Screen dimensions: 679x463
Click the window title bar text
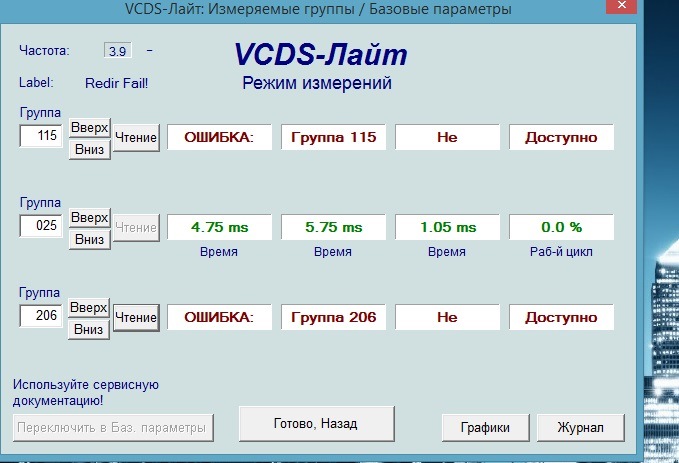click(318, 9)
